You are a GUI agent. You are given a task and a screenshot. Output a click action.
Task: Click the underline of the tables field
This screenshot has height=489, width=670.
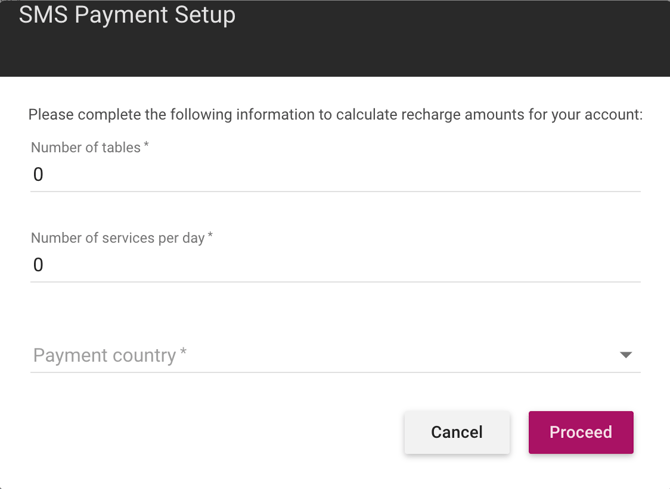[x=335, y=191]
